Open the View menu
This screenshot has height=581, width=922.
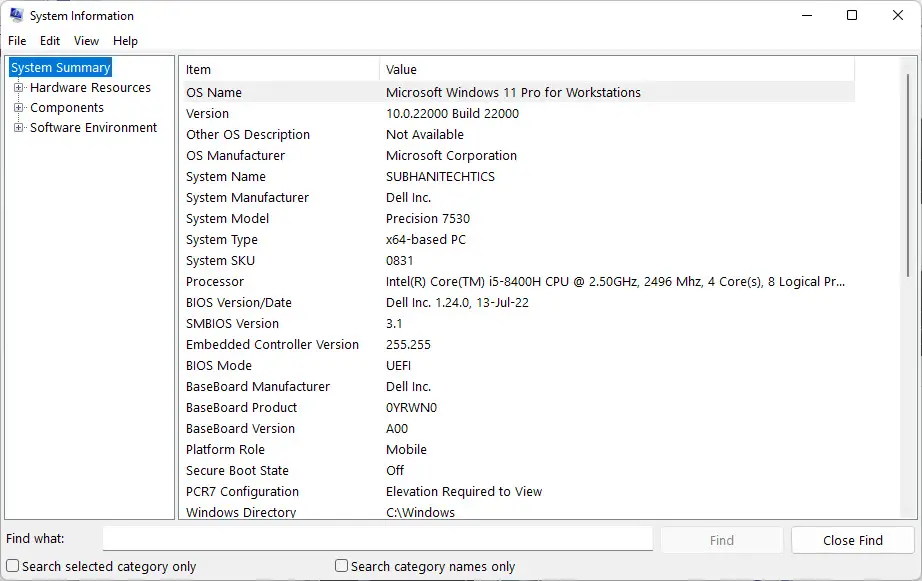[x=86, y=41]
